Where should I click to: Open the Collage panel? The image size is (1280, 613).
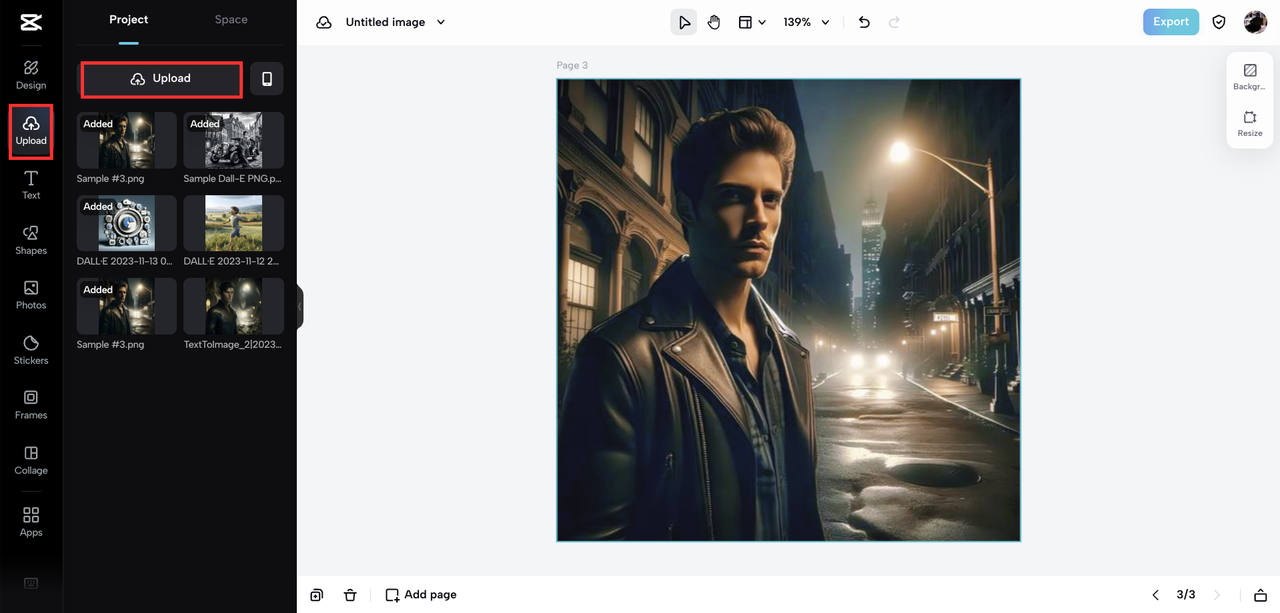click(x=31, y=460)
